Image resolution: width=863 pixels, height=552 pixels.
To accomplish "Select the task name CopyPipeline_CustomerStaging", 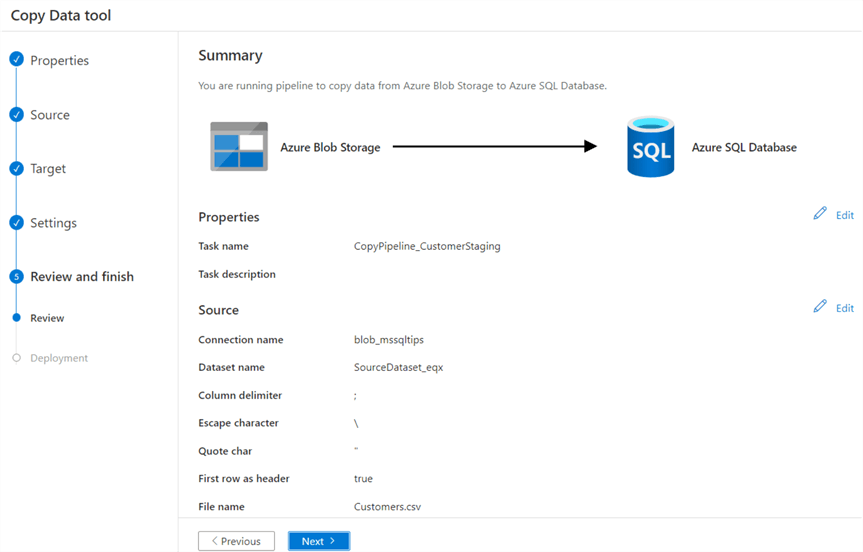I will pyautogui.click(x=427, y=246).
